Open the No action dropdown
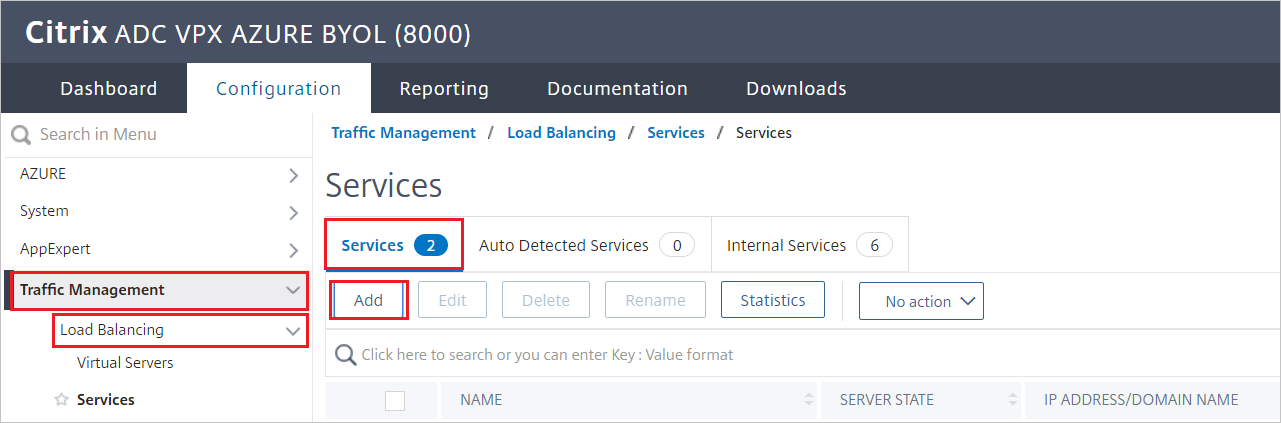 pos(920,301)
